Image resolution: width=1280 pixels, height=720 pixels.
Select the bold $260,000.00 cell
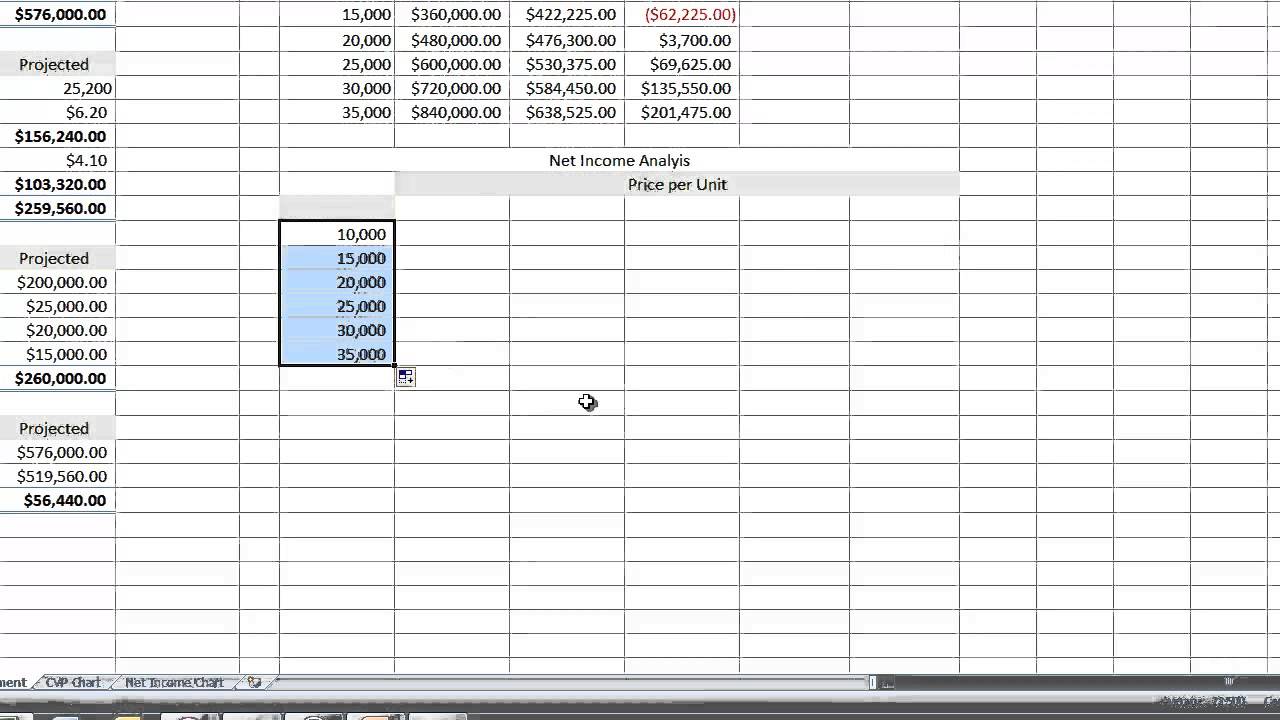pyautogui.click(x=57, y=378)
